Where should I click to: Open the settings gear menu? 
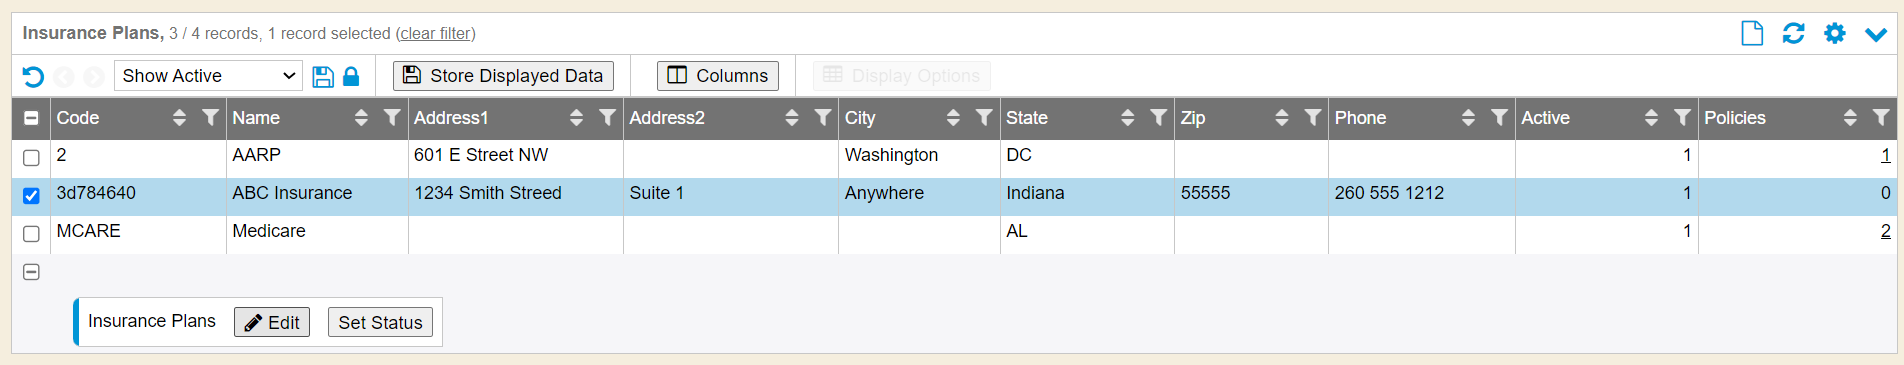1834,33
